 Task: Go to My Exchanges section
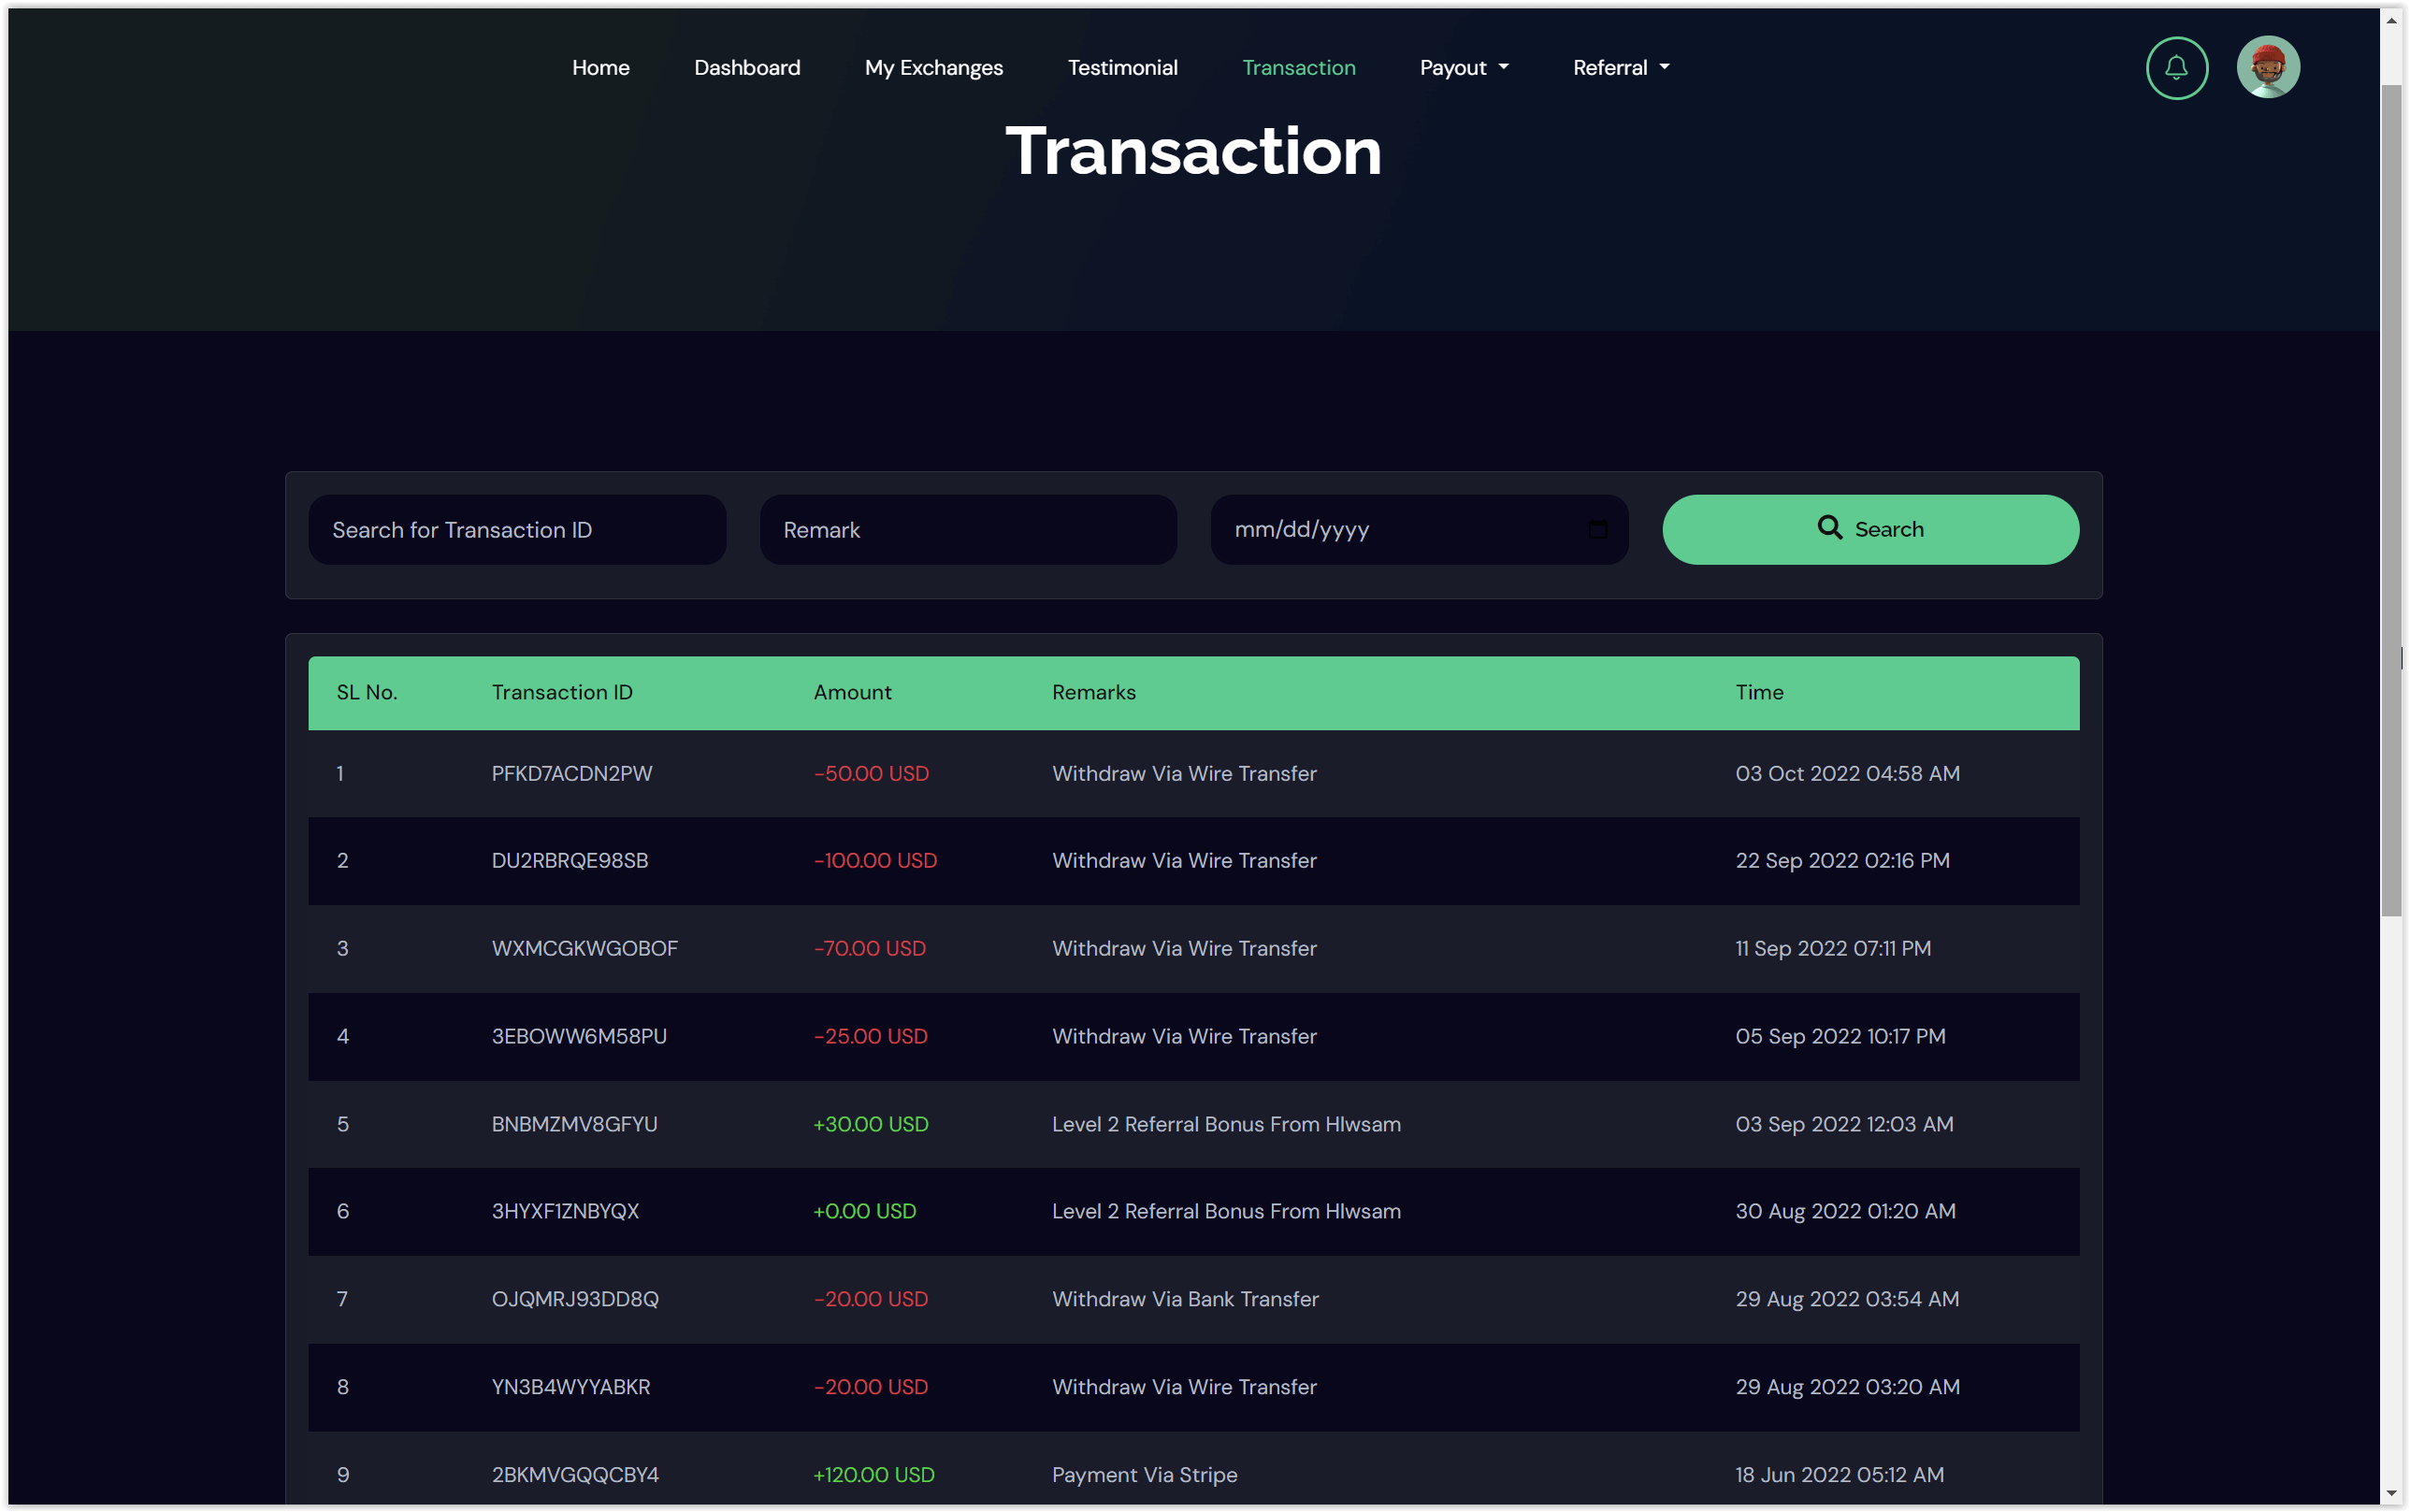click(x=933, y=67)
